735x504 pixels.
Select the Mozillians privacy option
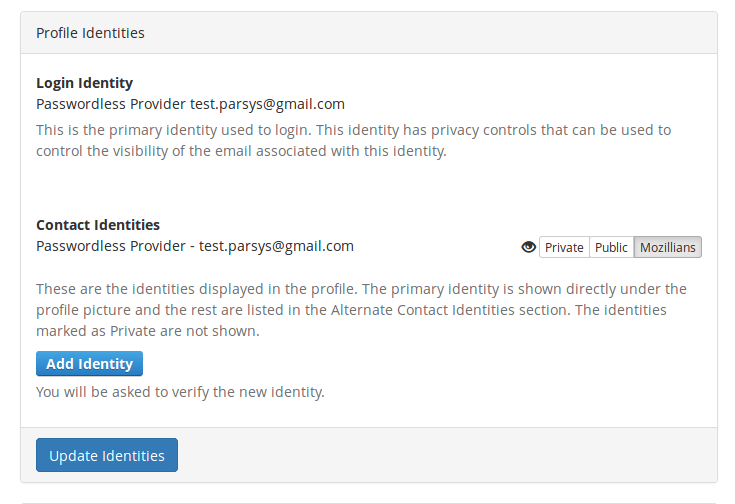coord(668,247)
